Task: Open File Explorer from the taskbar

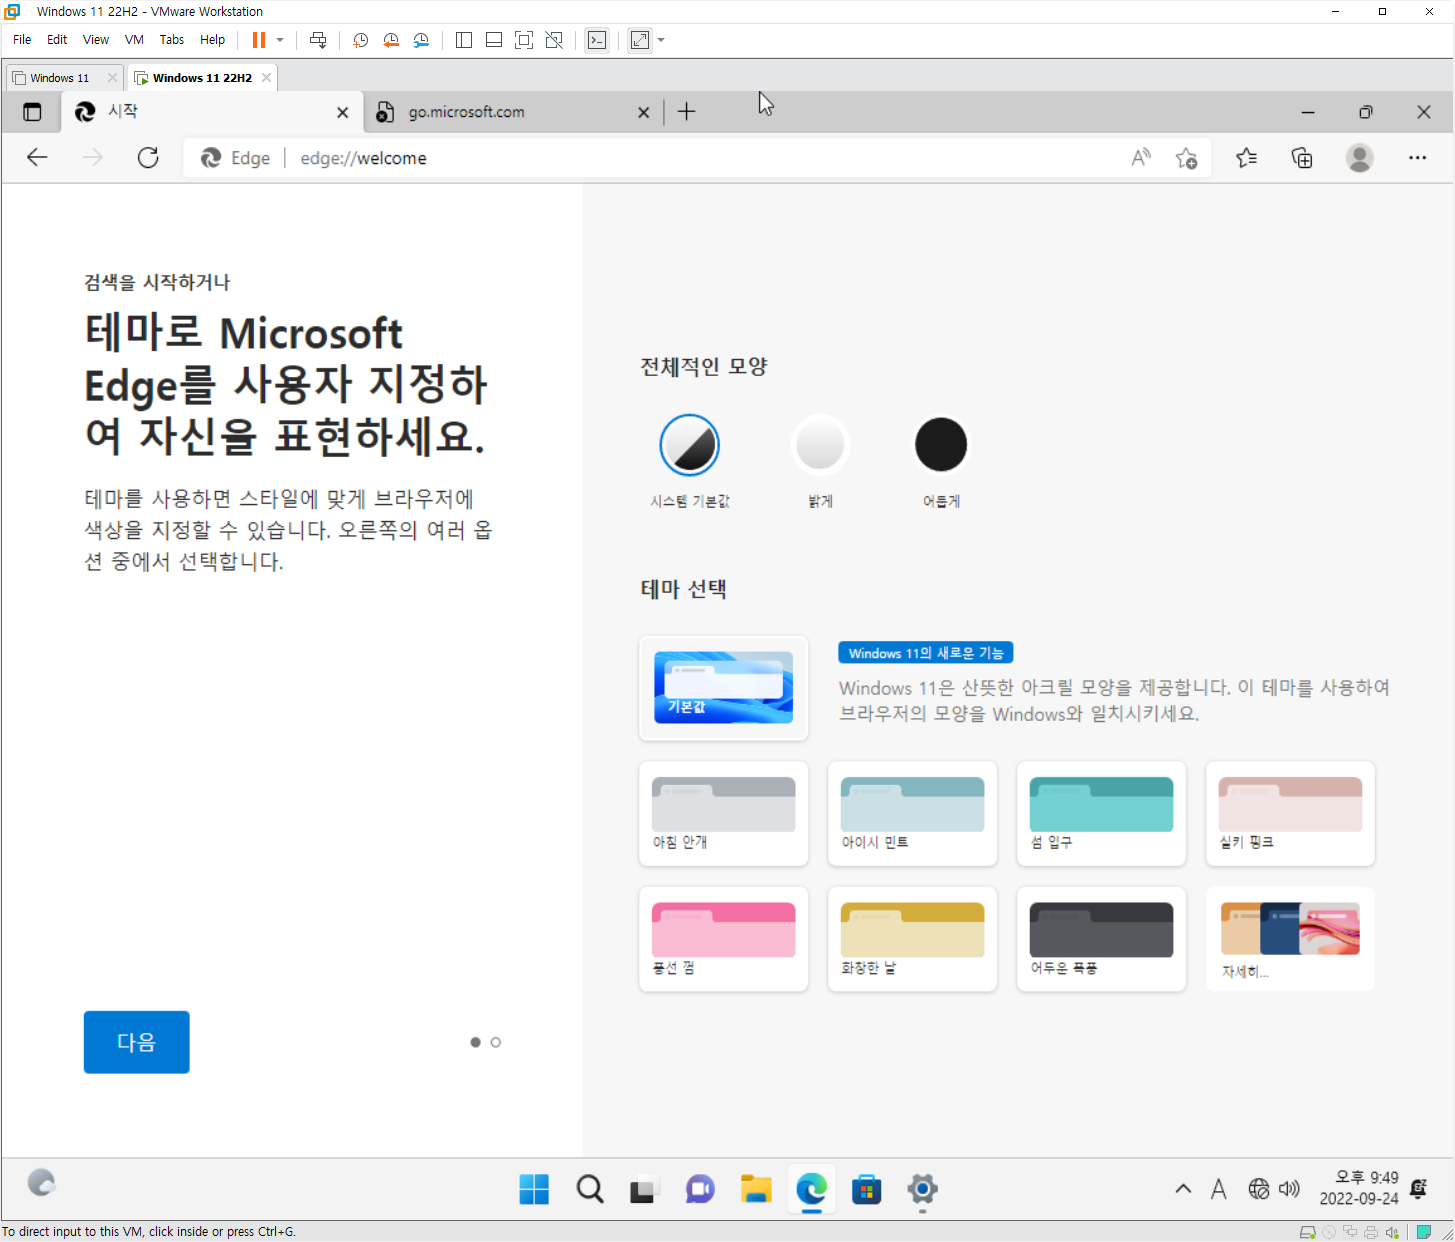Action: coord(755,1189)
